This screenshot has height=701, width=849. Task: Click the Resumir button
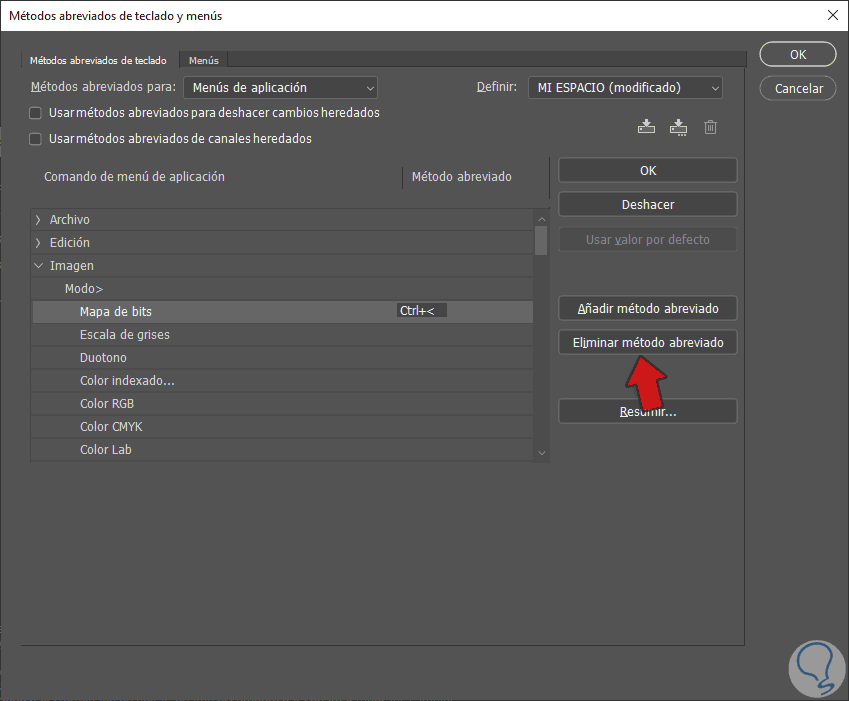pyautogui.click(x=648, y=412)
